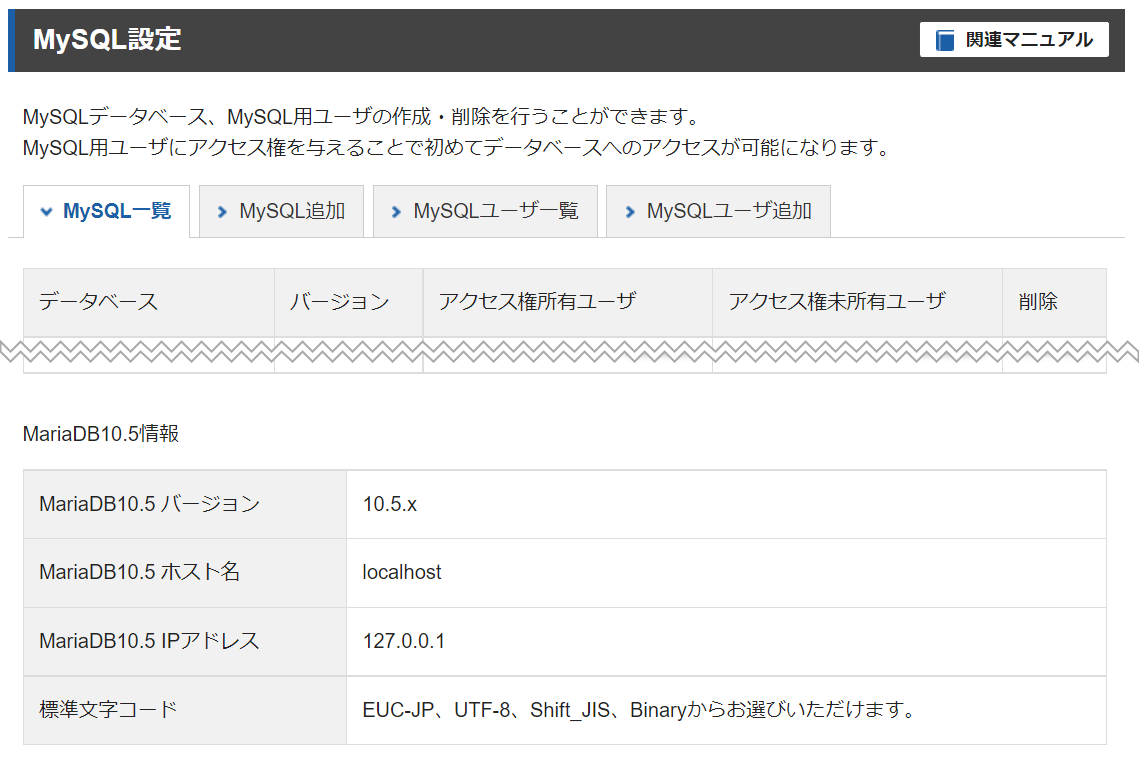Click the description line beginning MySQLデータベース、MySQL用ユーザの作成

point(362,116)
